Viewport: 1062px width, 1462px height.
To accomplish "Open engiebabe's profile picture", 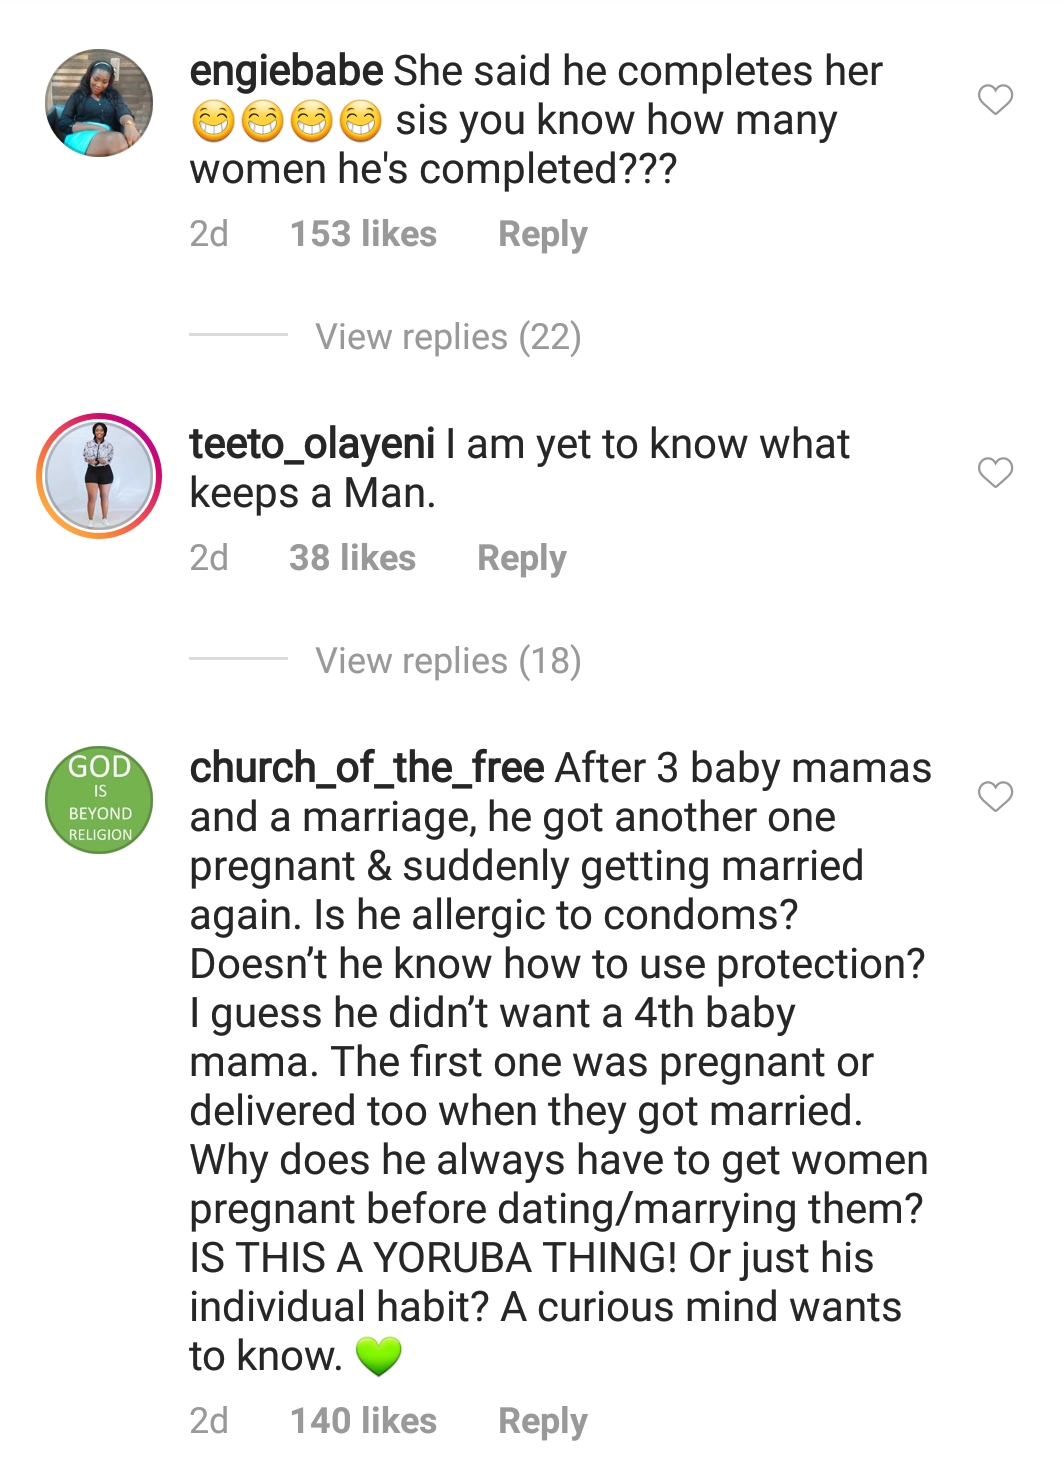I will (x=99, y=103).
